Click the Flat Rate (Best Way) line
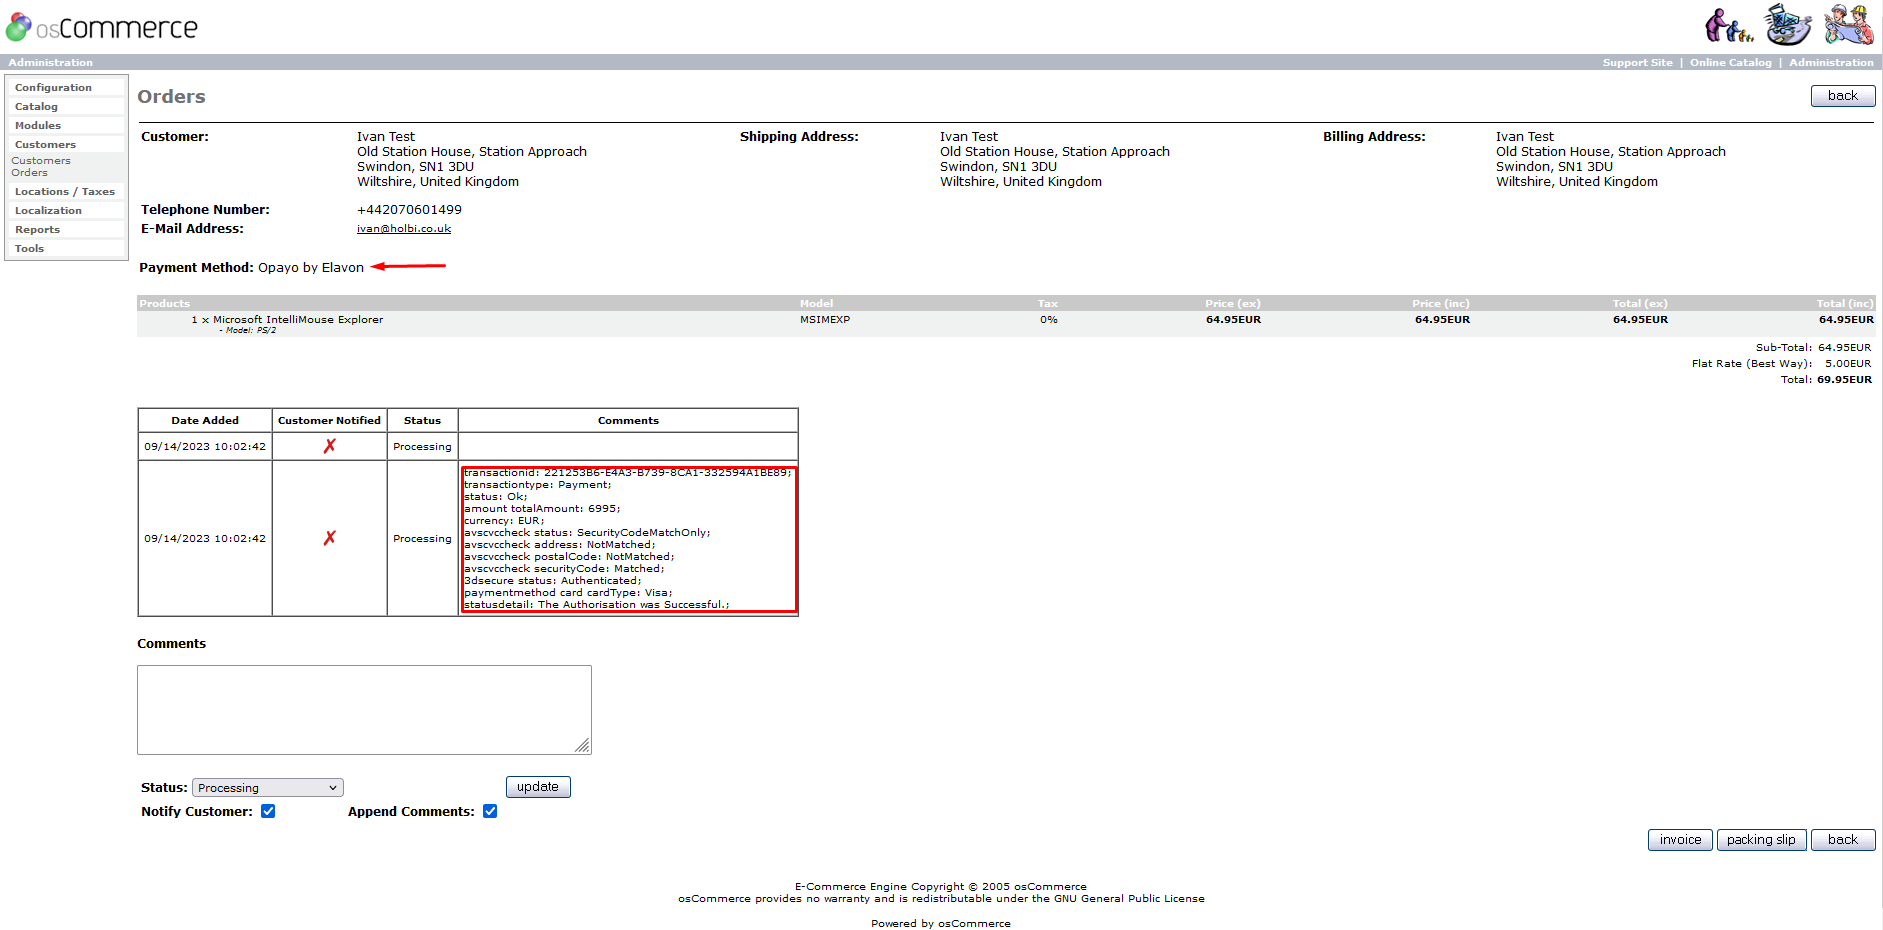The height and width of the screenshot is (930, 1883). [x=1781, y=364]
